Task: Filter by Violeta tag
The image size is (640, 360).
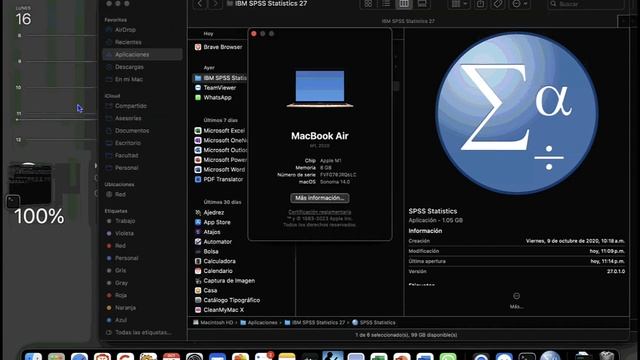Action: pos(124,233)
